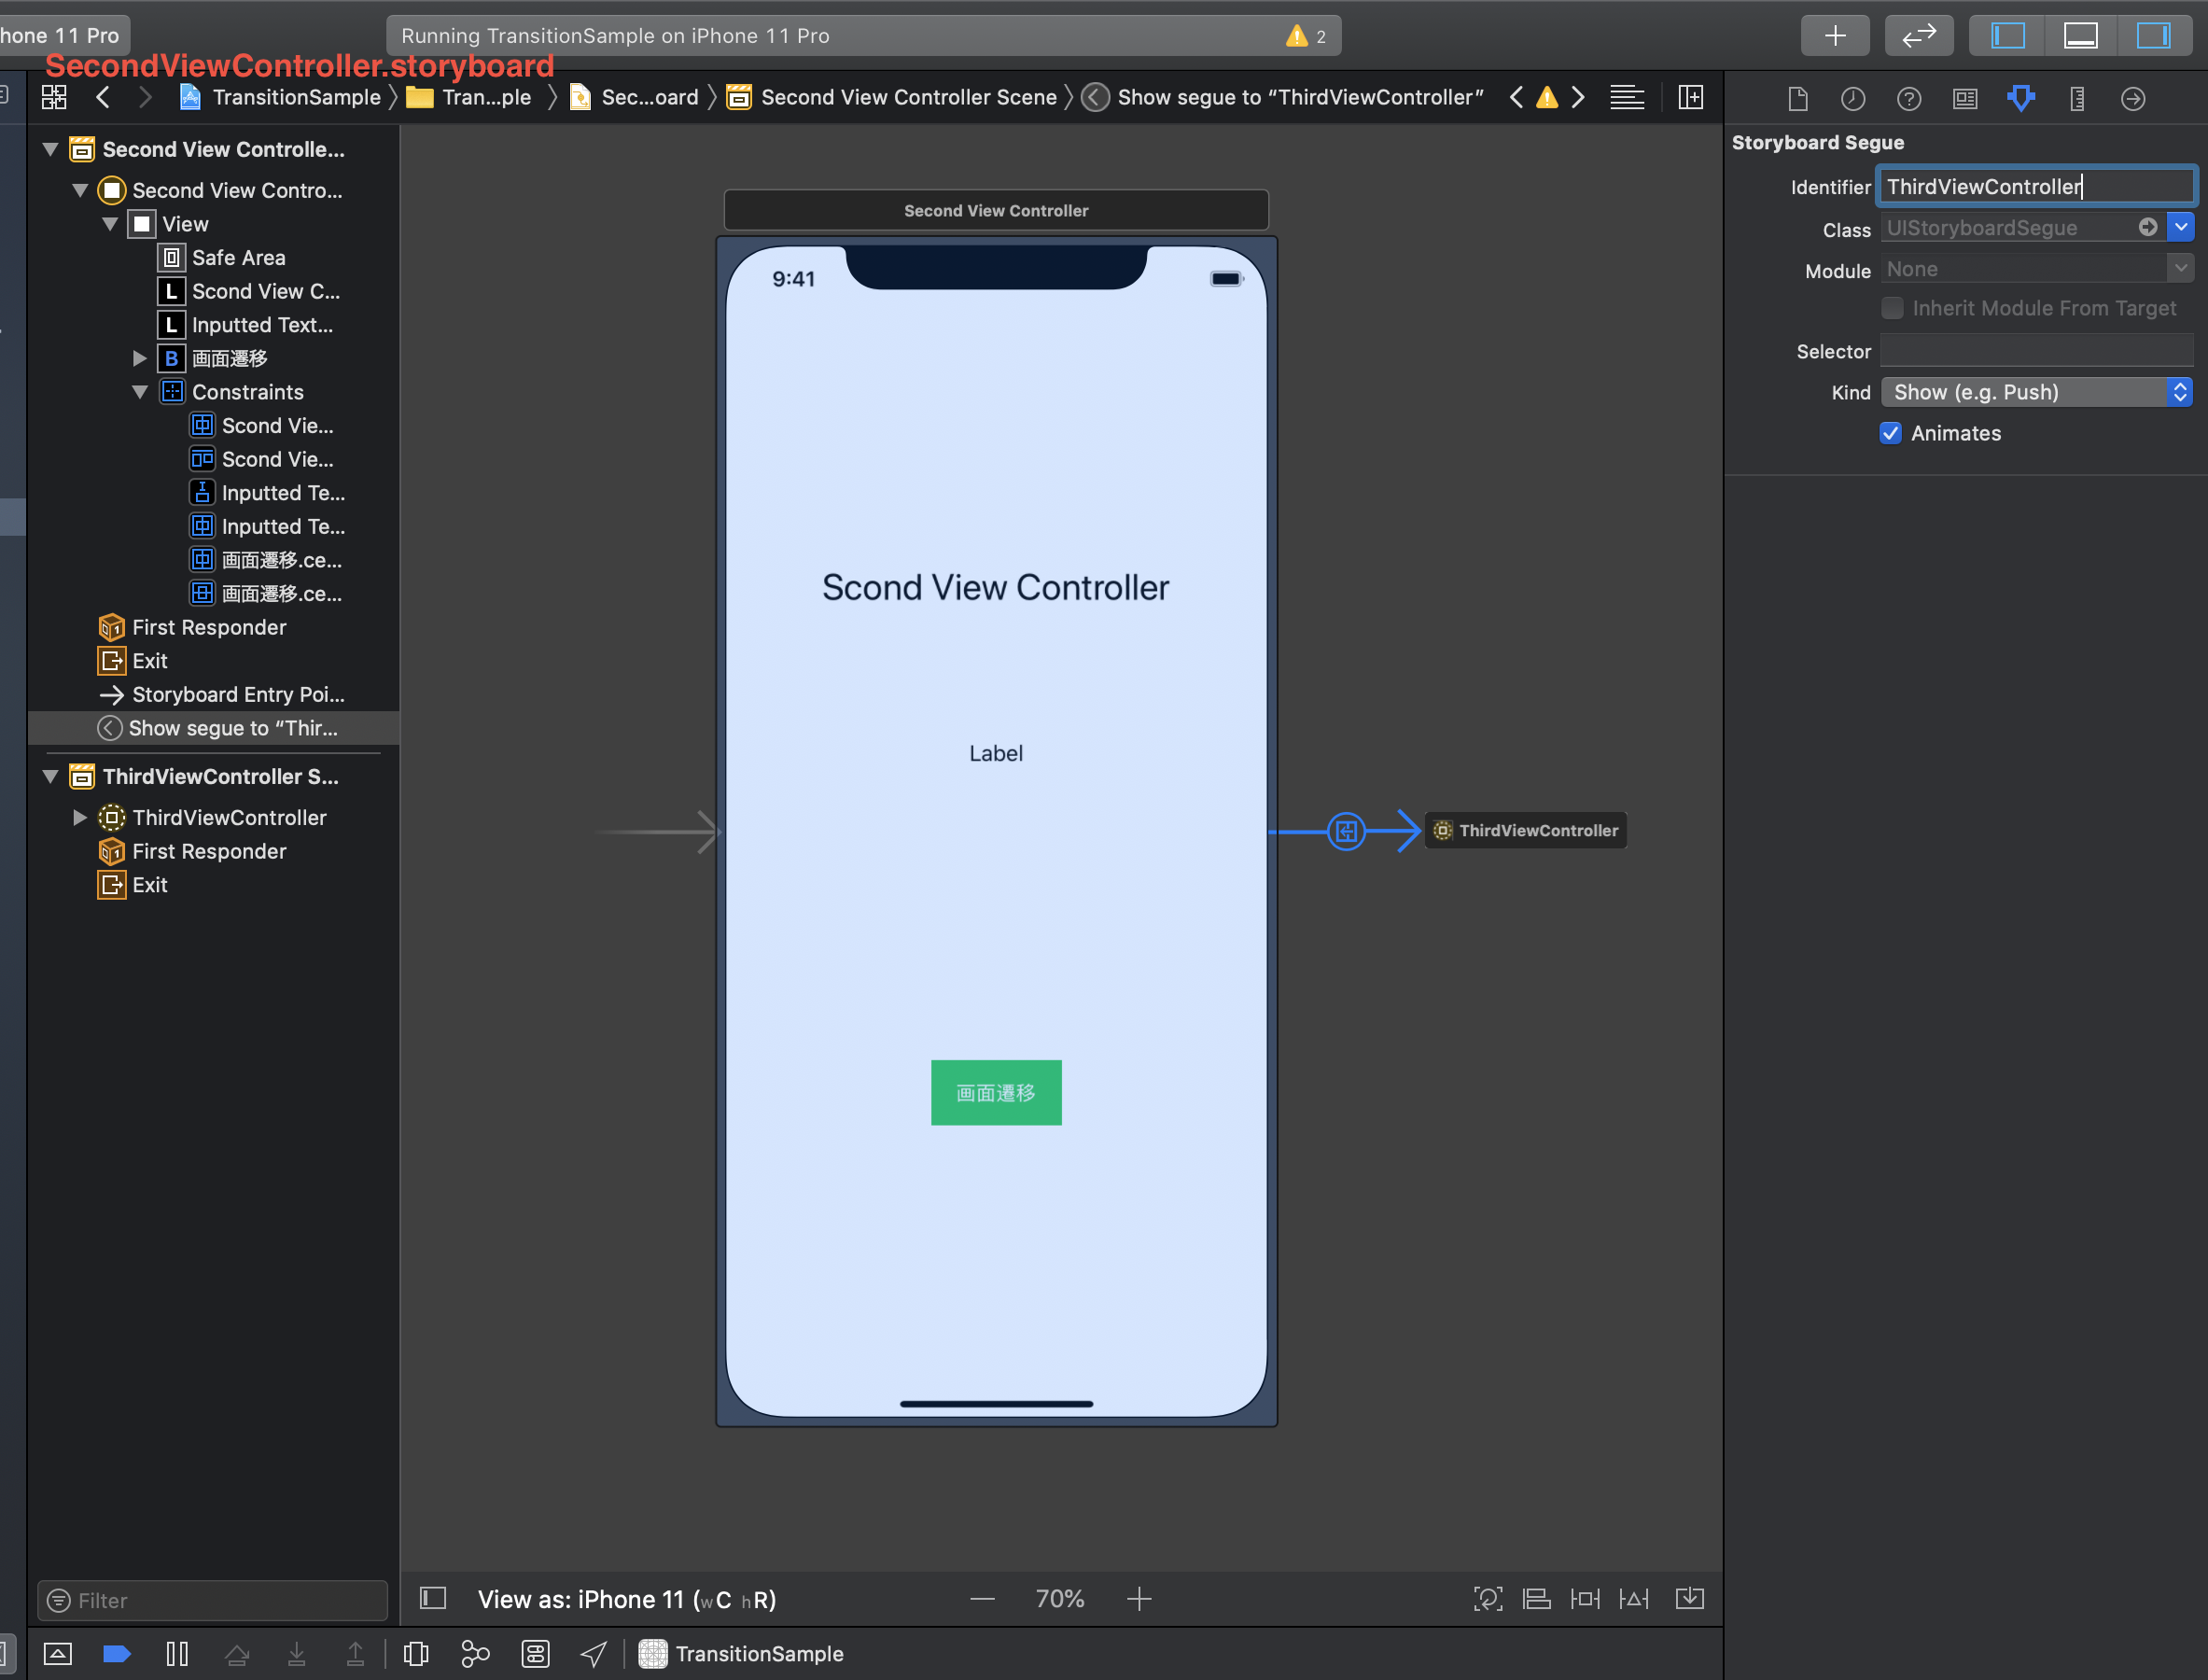Click the pause execution debug icon
The width and height of the screenshot is (2208, 1680).
(177, 1653)
